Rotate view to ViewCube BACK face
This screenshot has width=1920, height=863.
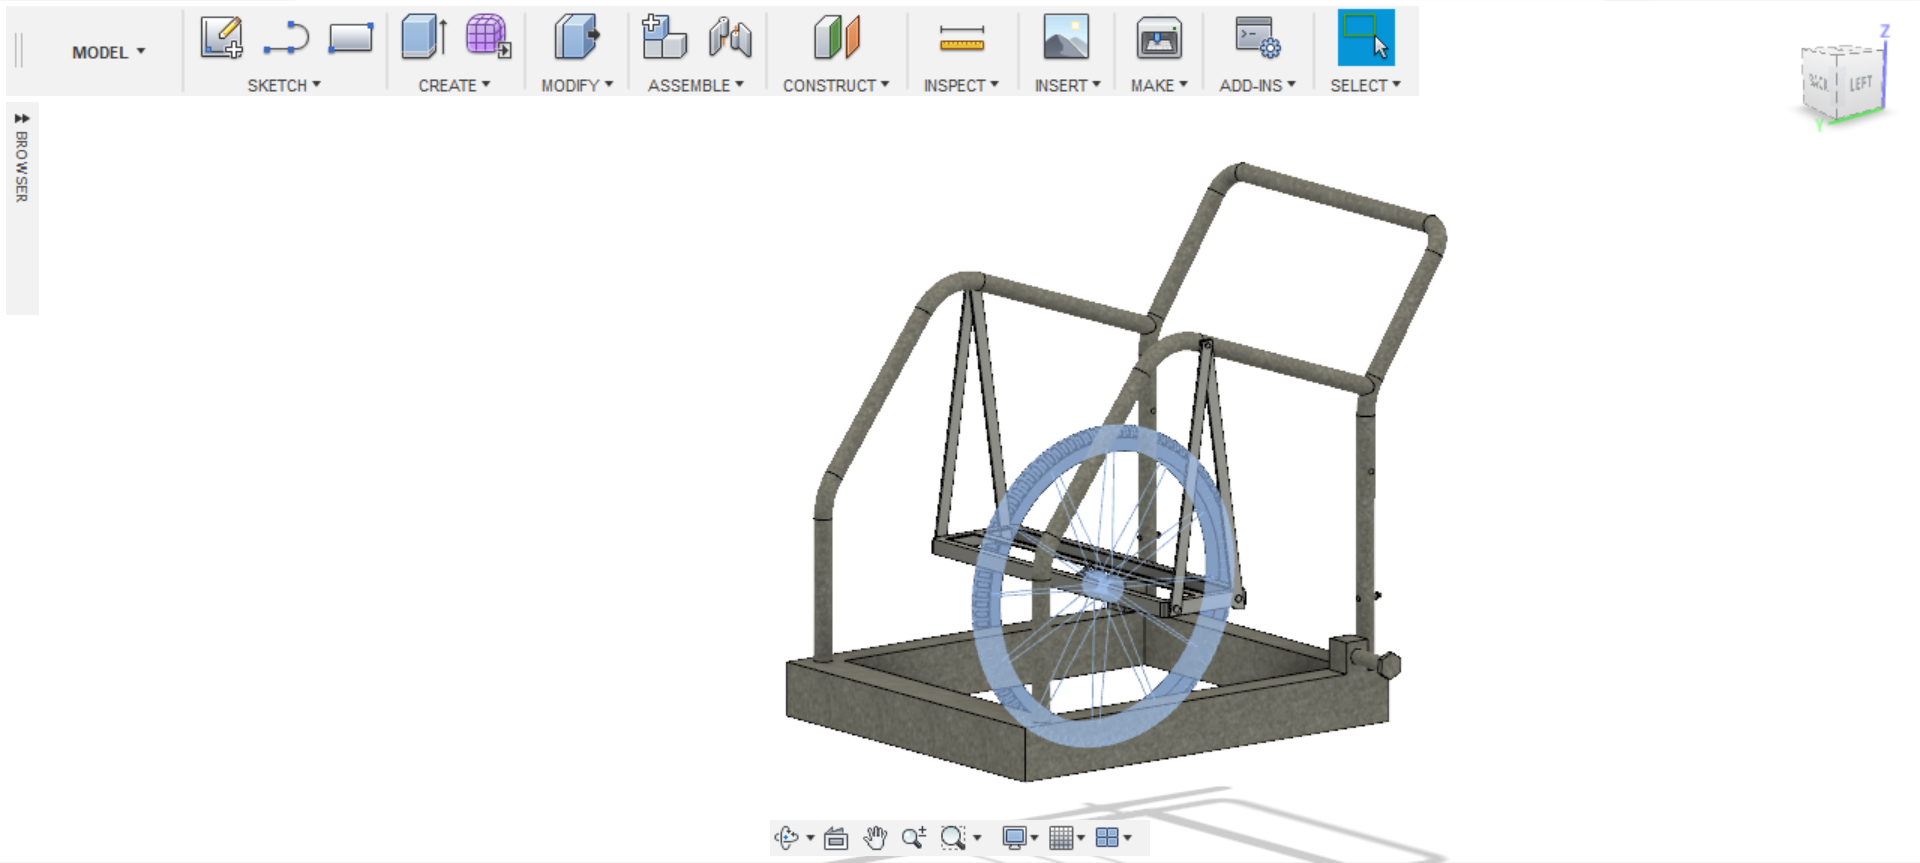[x=1819, y=82]
